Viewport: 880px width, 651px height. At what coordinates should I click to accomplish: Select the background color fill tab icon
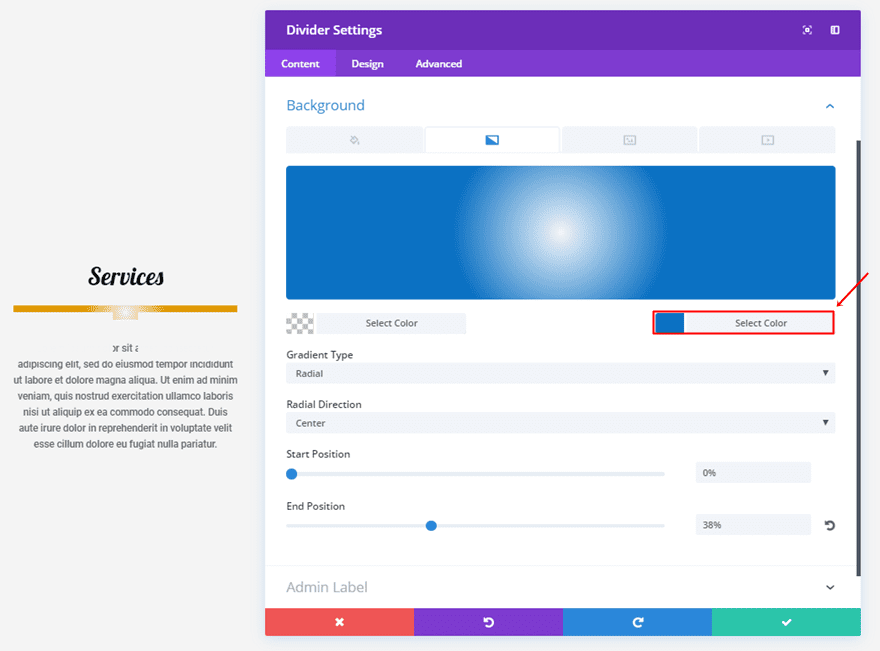click(354, 140)
